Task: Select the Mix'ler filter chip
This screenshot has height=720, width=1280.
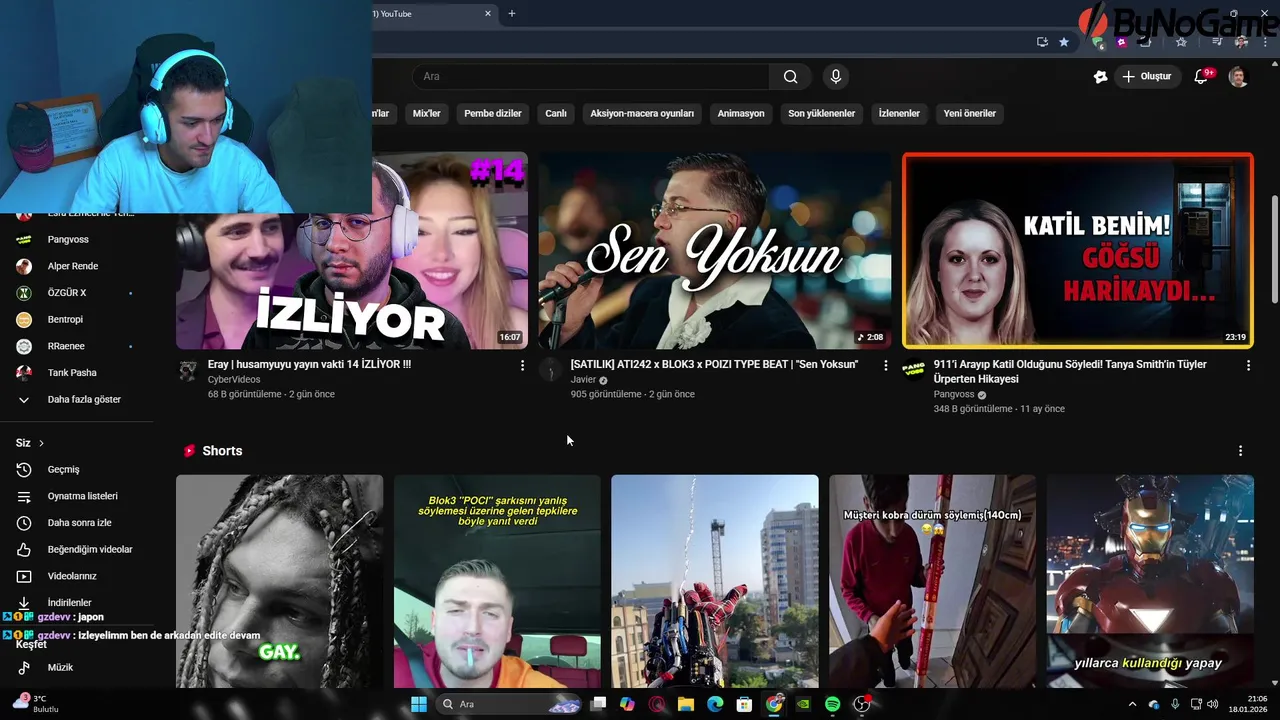Action: pyautogui.click(x=427, y=113)
